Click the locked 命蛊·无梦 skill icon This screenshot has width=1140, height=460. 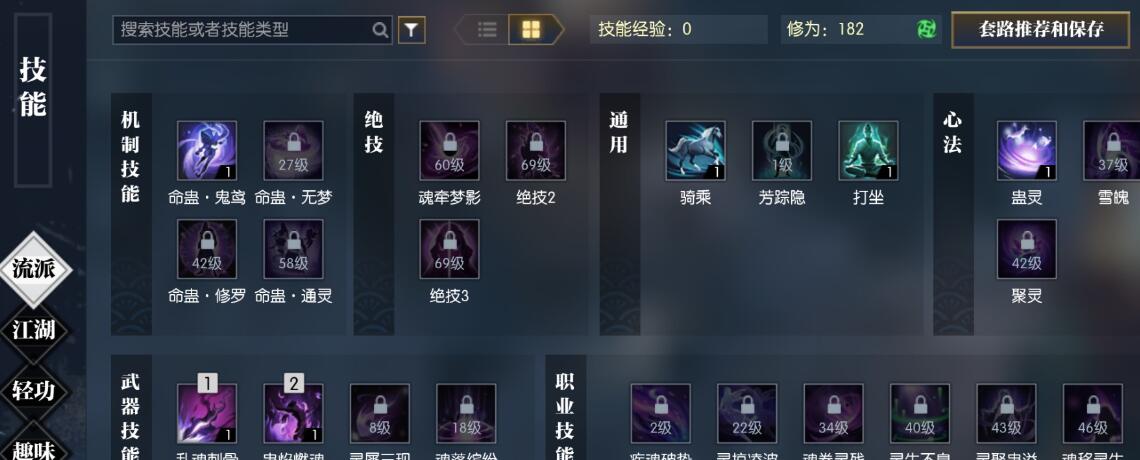point(293,150)
